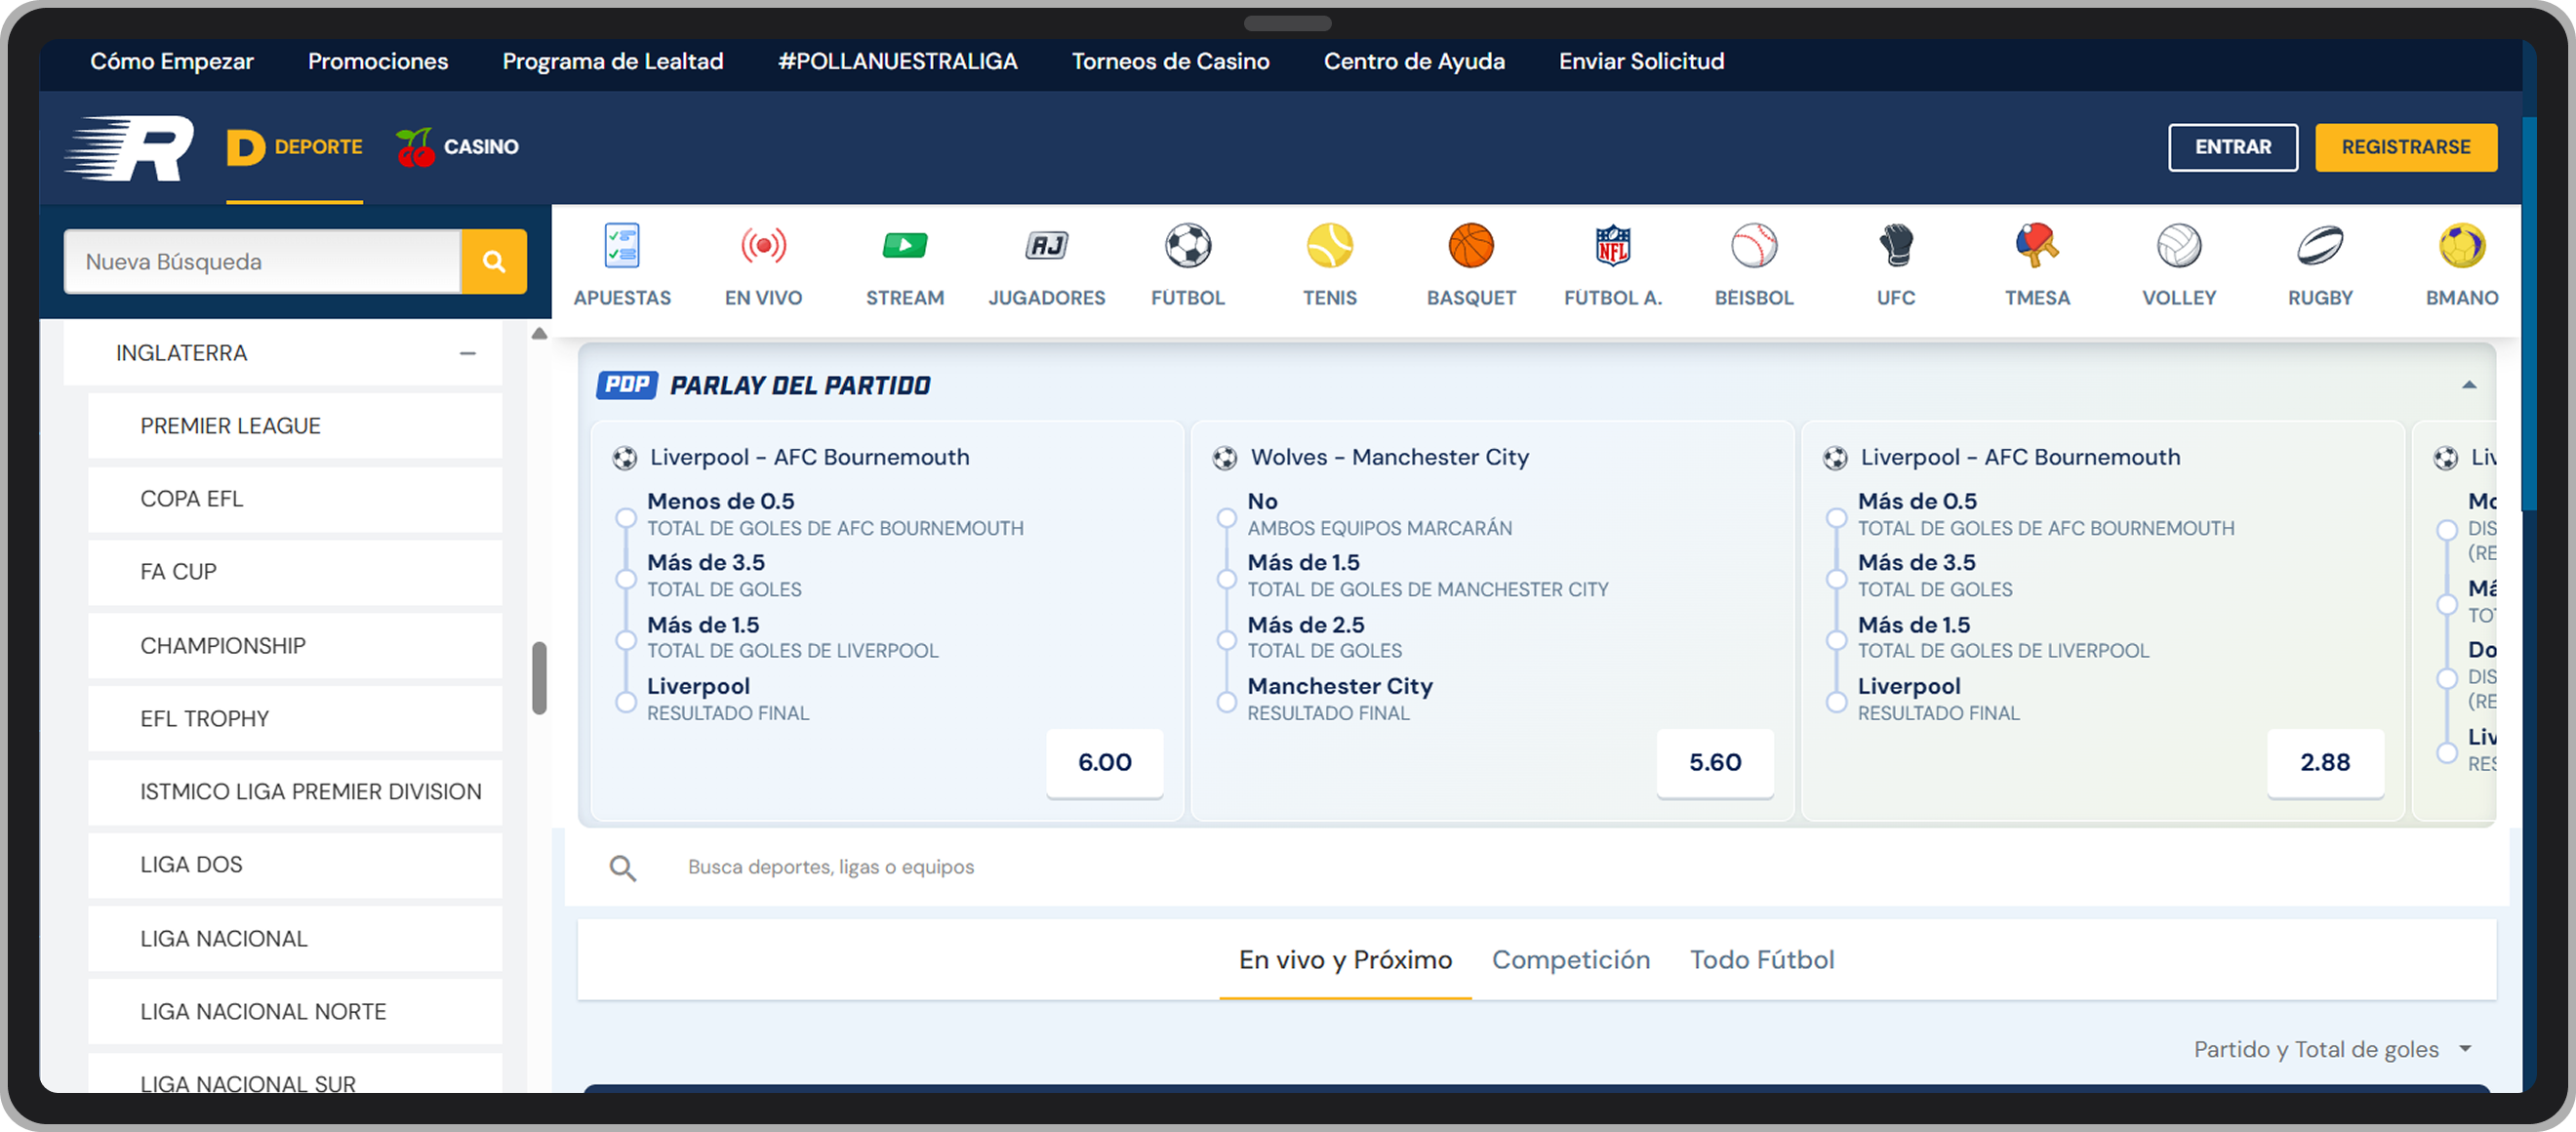Open the Stream video icon

pyautogui.click(x=905, y=246)
